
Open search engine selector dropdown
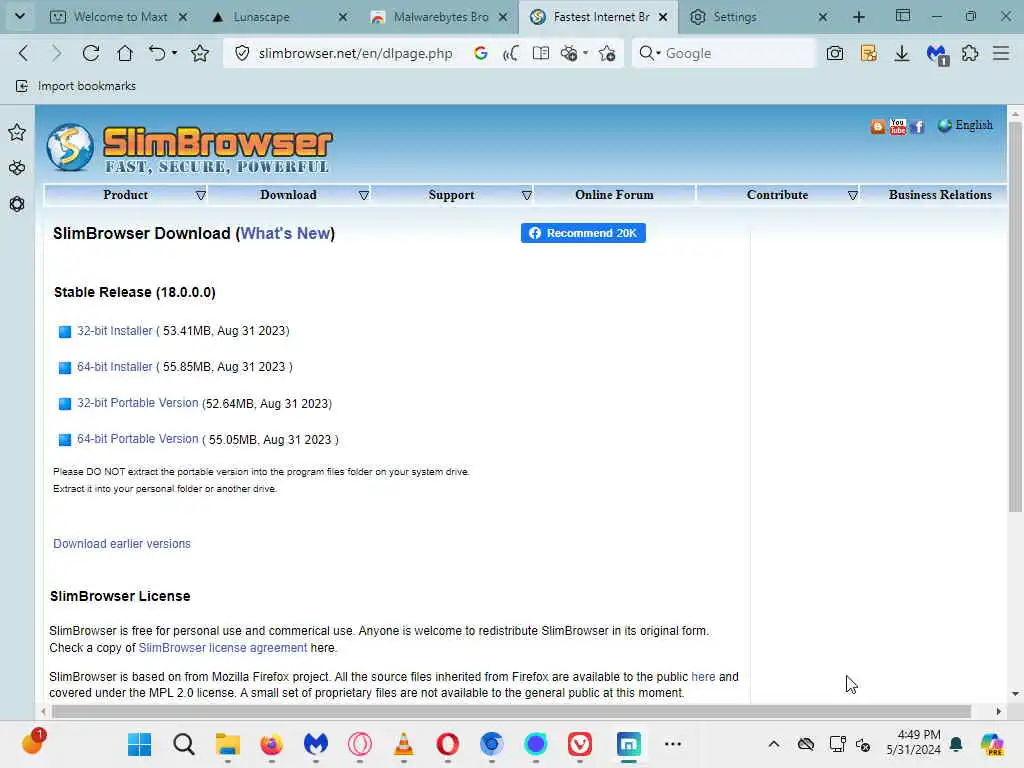[x=650, y=53]
